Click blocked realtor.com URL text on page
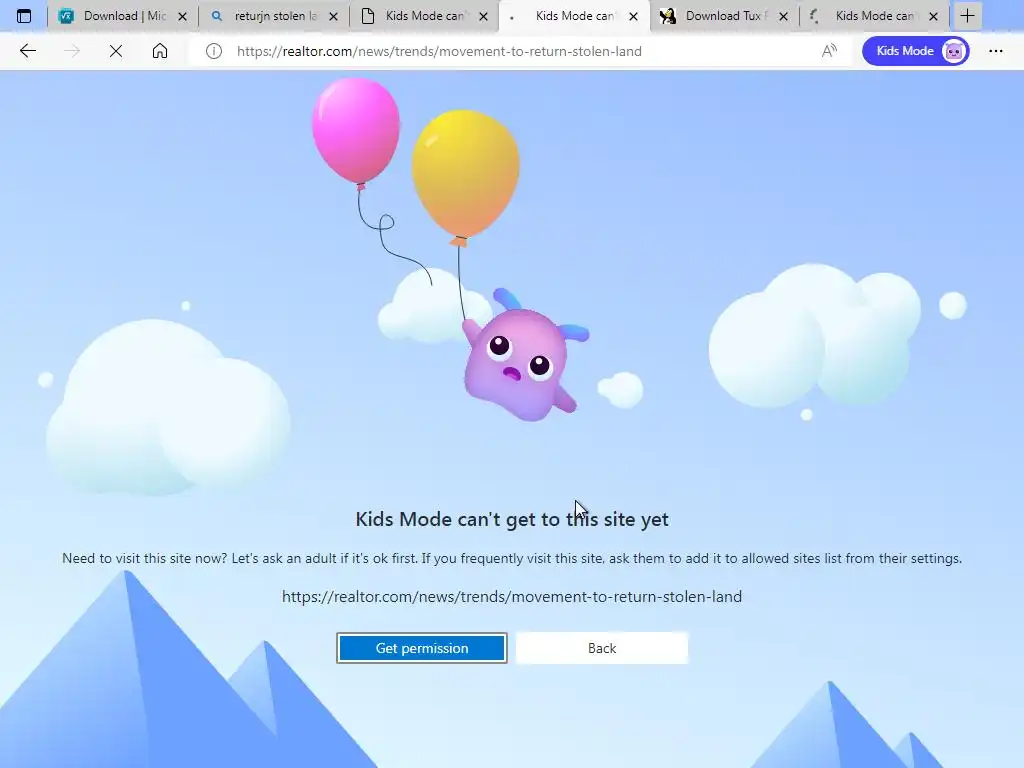 coord(512,596)
